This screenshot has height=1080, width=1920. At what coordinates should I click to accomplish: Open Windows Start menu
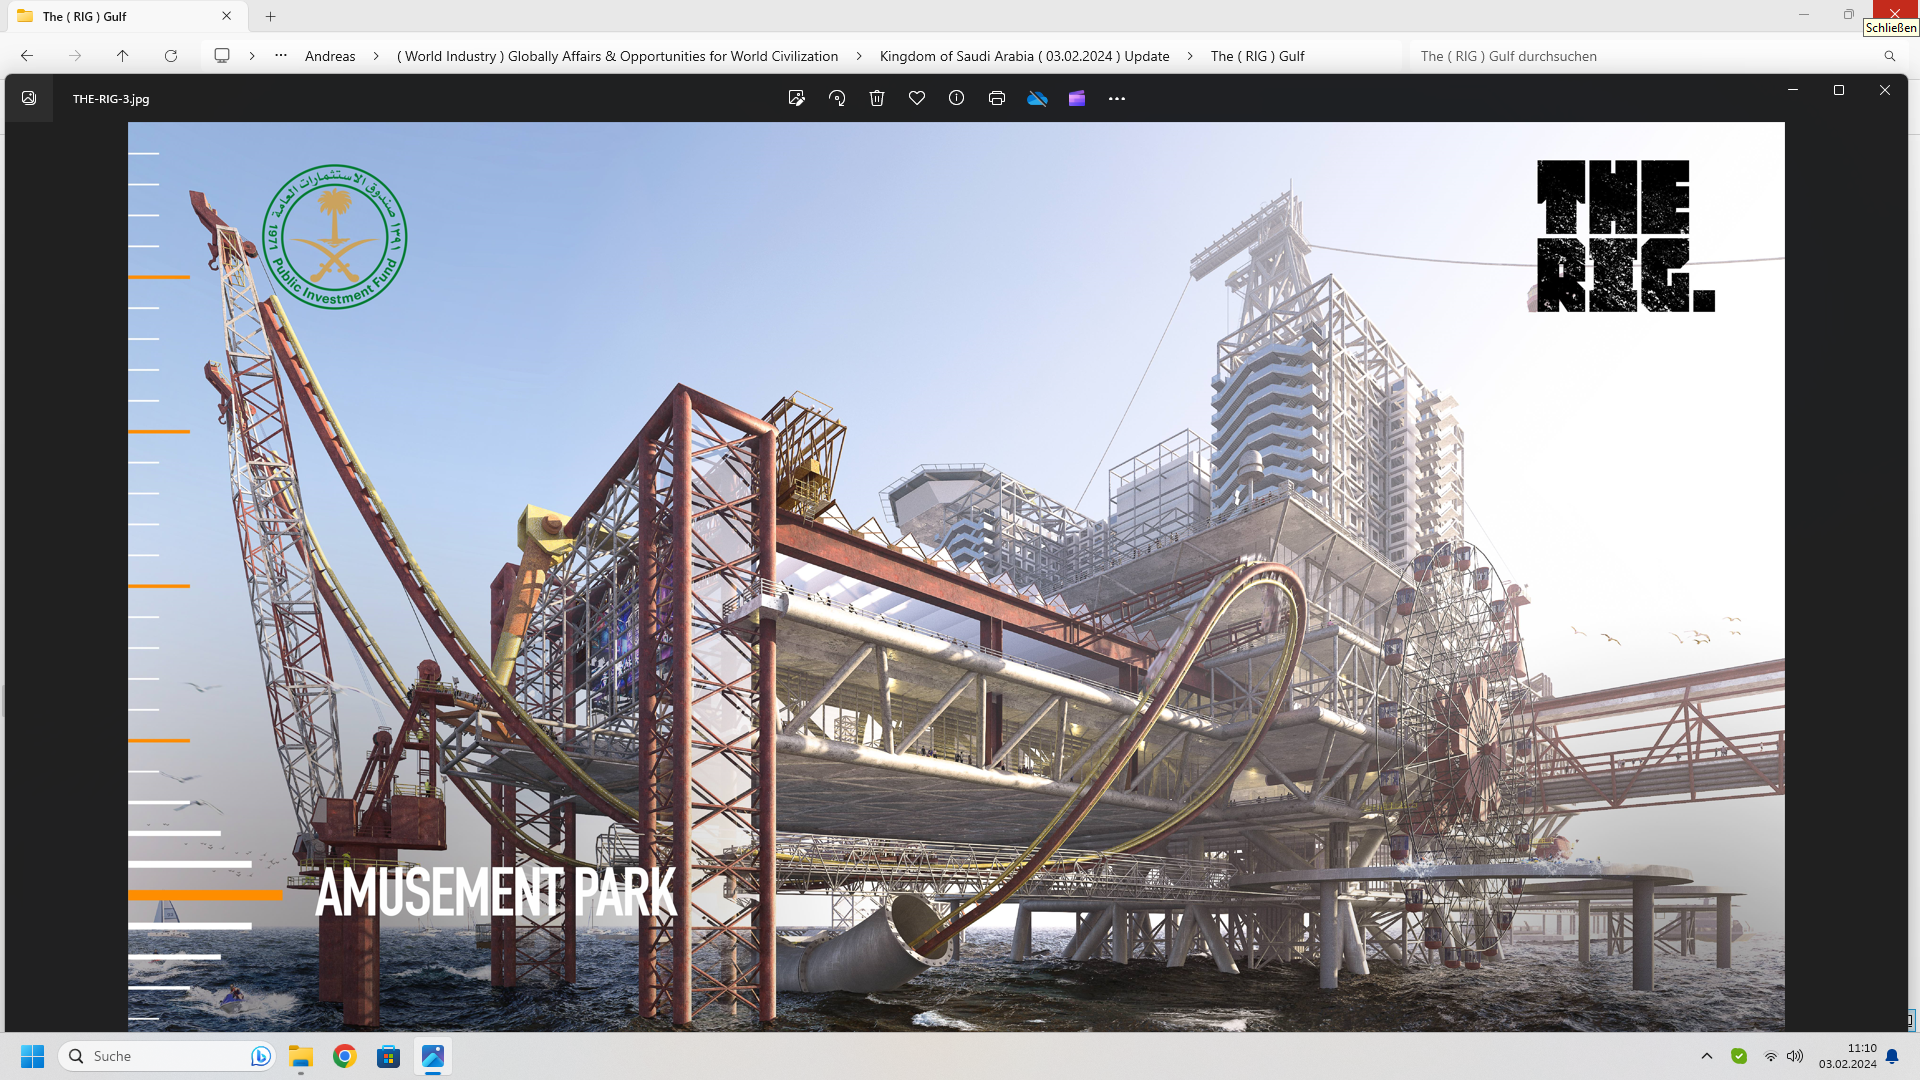pyautogui.click(x=33, y=1056)
